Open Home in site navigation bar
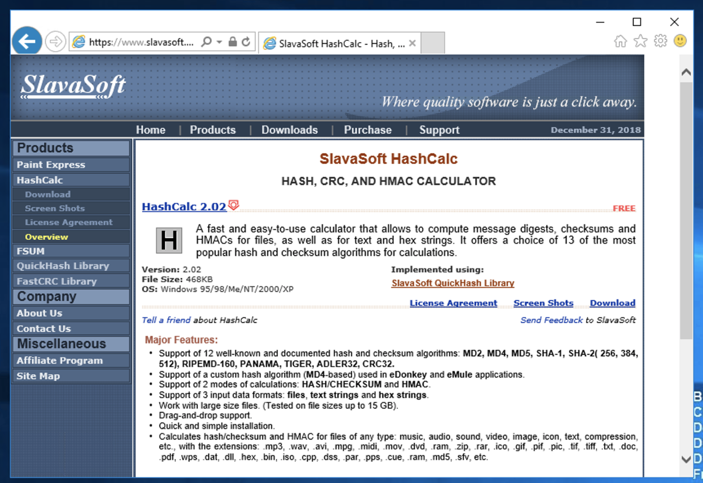This screenshot has height=483, width=703. click(151, 130)
